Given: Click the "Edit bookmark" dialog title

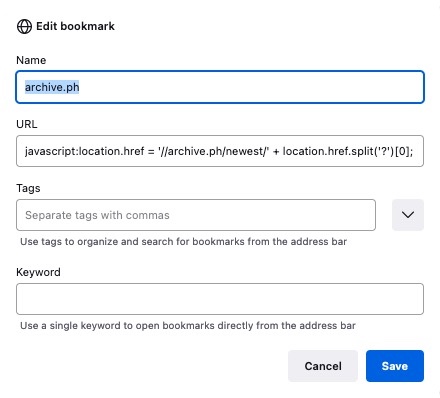Looking at the screenshot, I should pyautogui.click(x=75, y=26).
